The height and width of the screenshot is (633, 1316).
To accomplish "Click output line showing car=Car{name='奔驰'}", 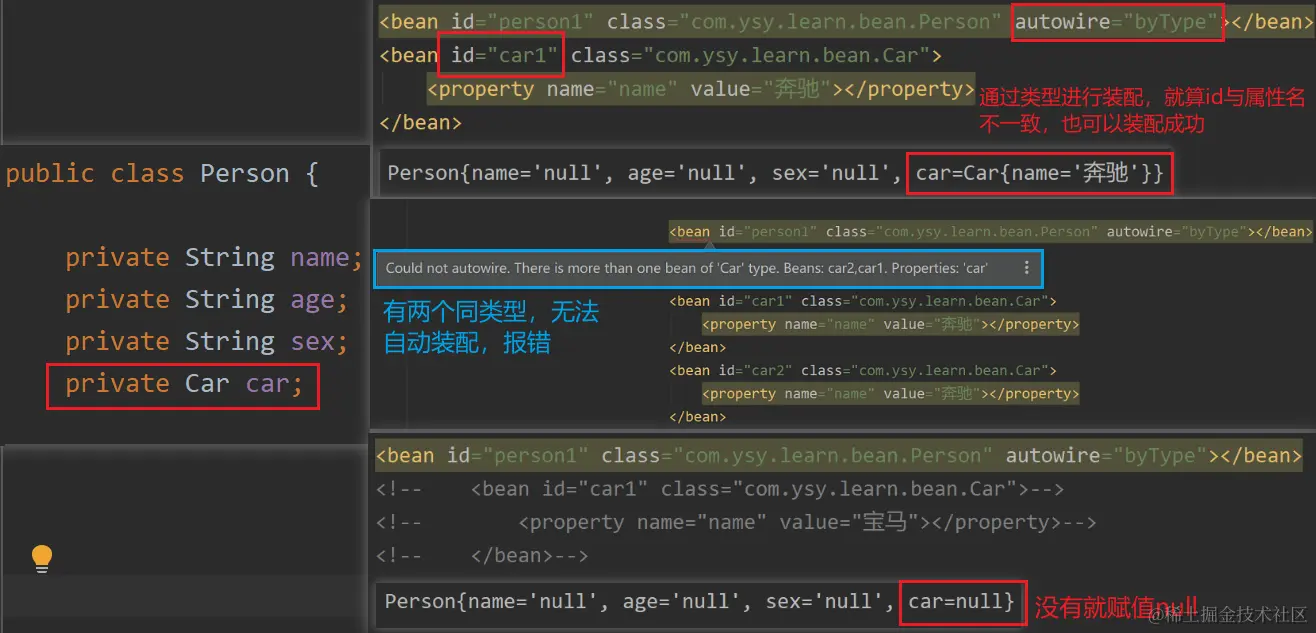I will (775, 174).
